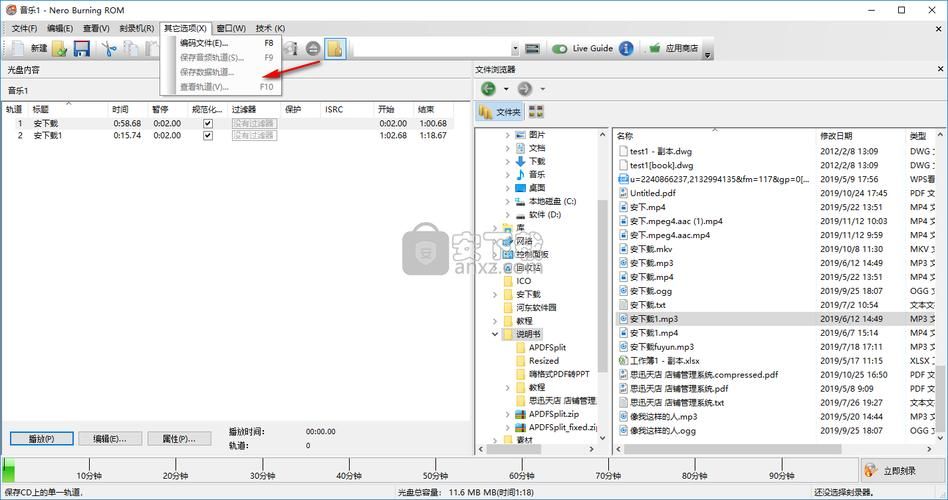Viewport: 948px width, 500px height.
Task: Expand the 安下载 folder in the tree
Action: (x=495, y=294)
